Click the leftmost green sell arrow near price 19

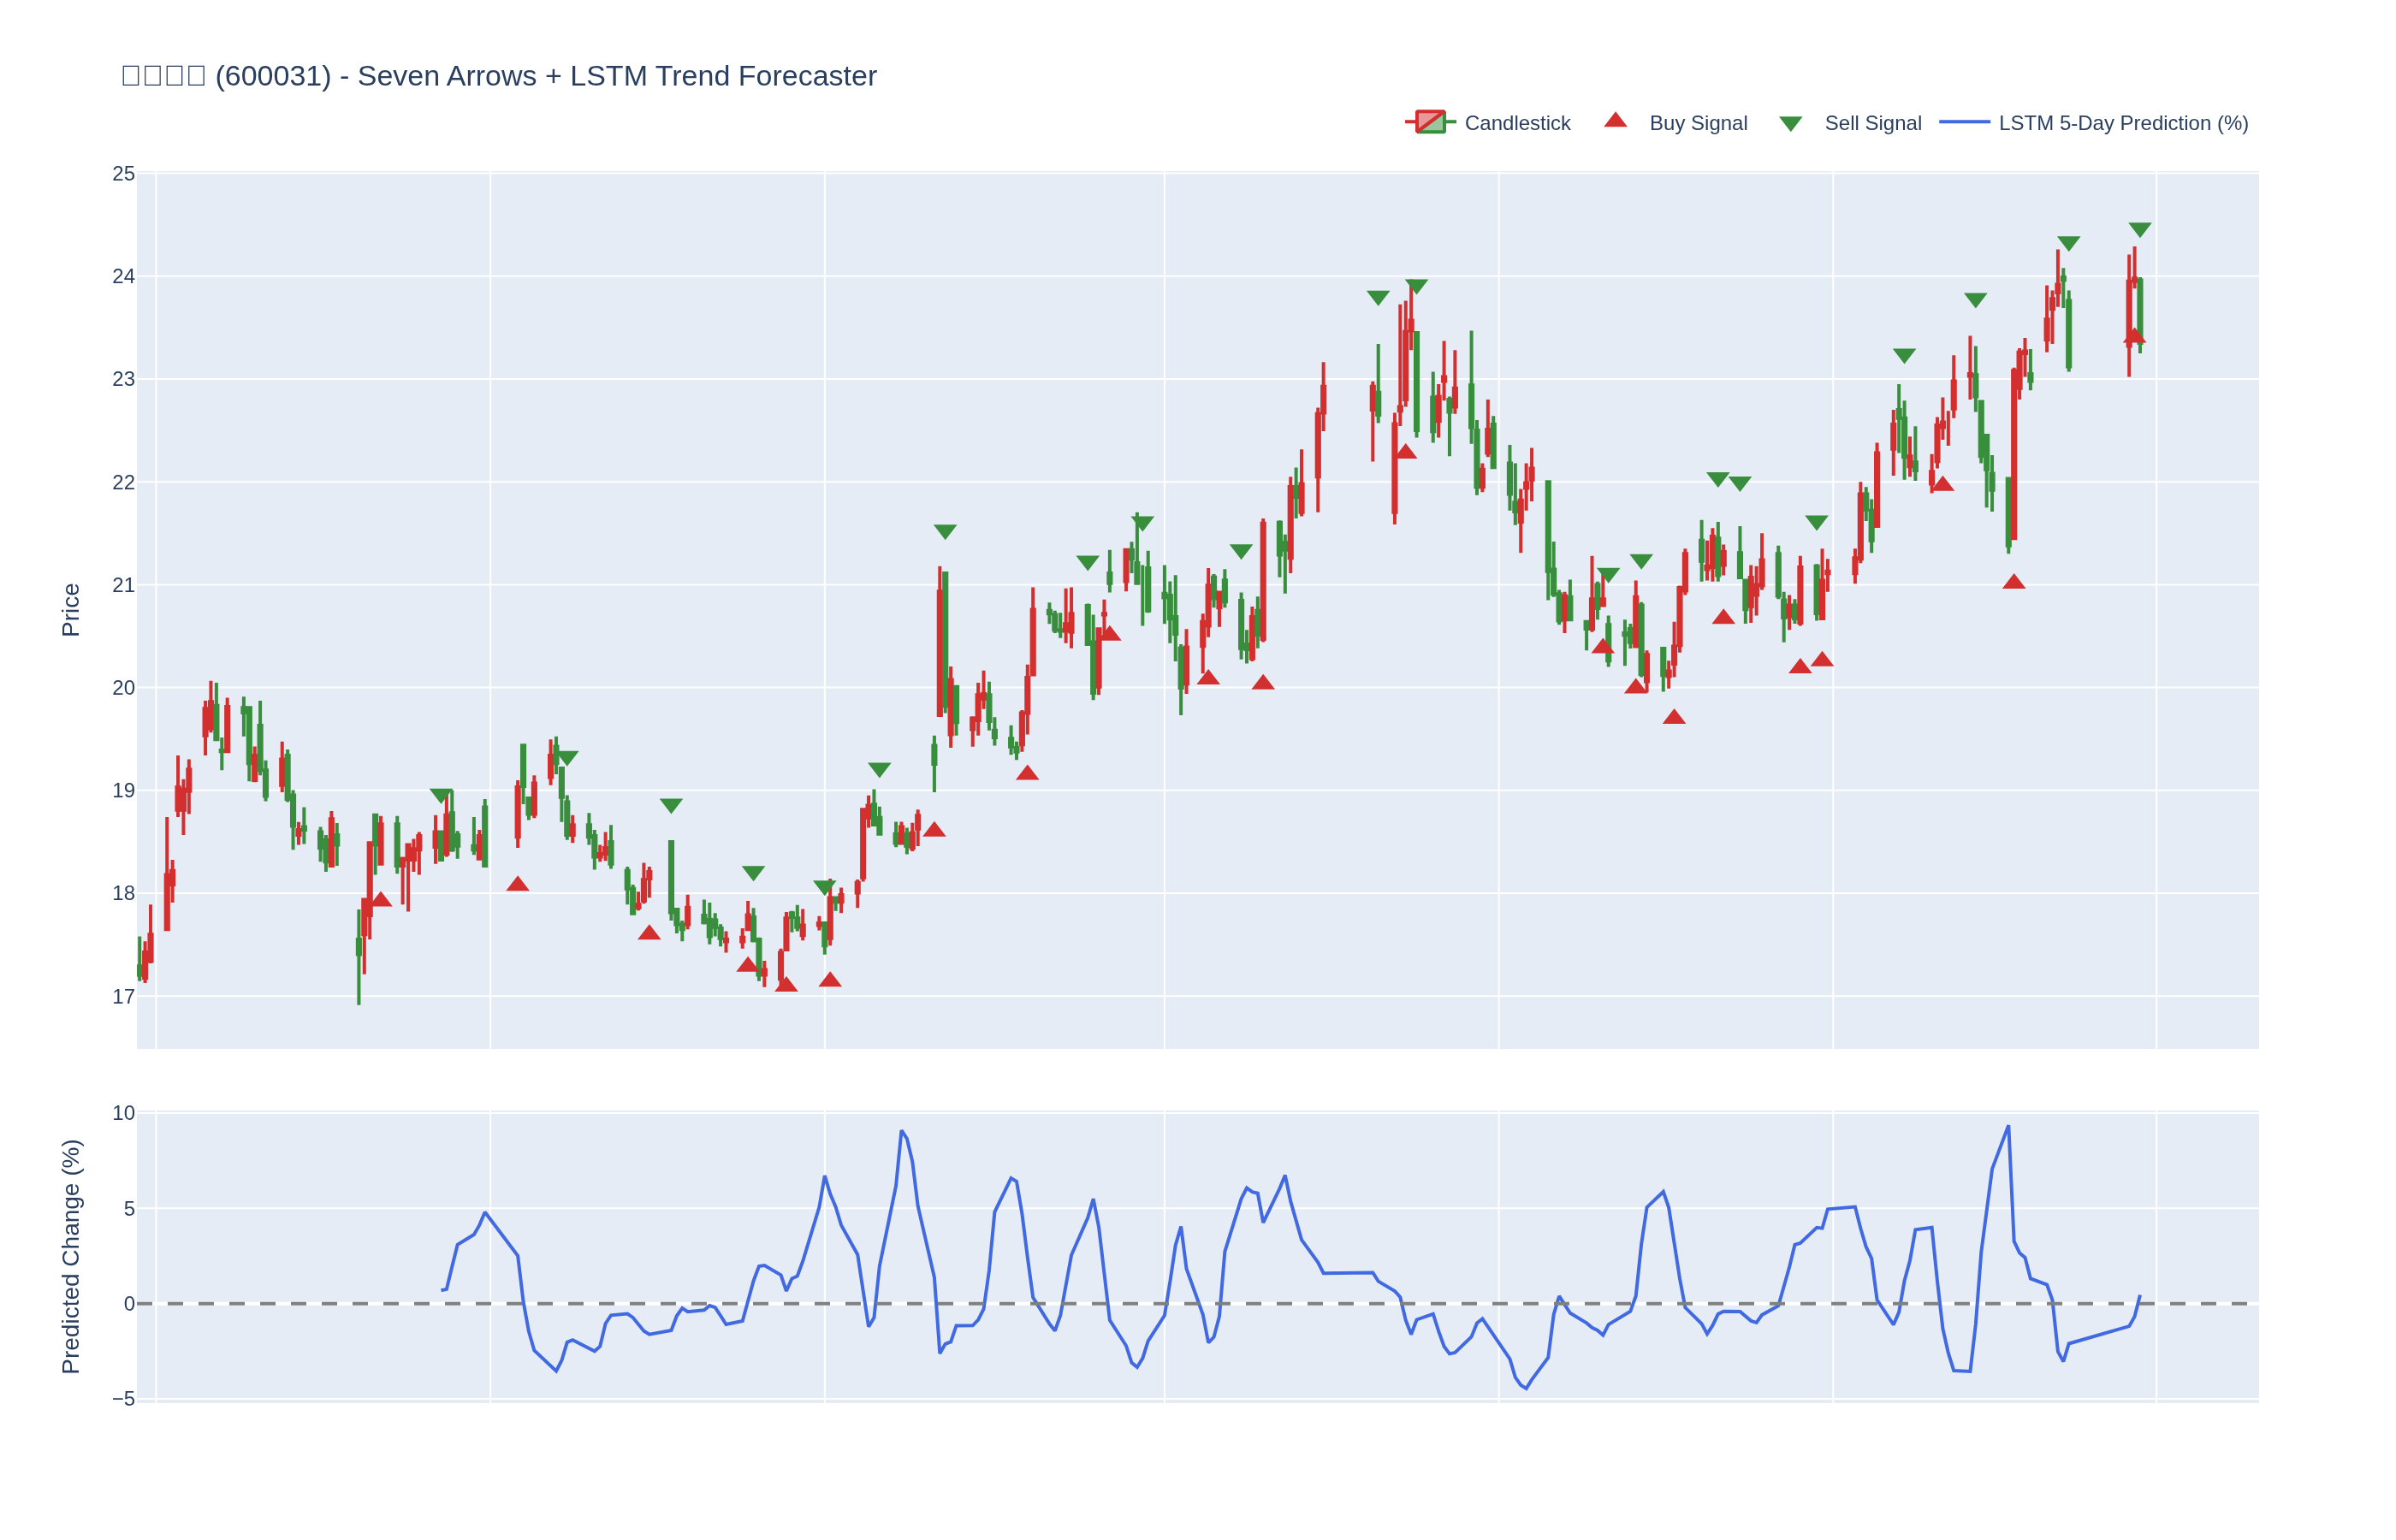click(441, 795)
